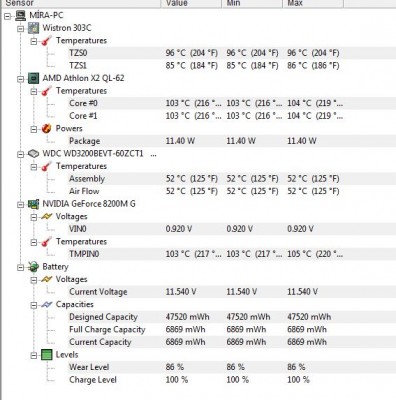This screenshot has width=396, height=400.
Task: Collapse the AMD Athlon X2 QL-62 node
Action: click(21, 79)
